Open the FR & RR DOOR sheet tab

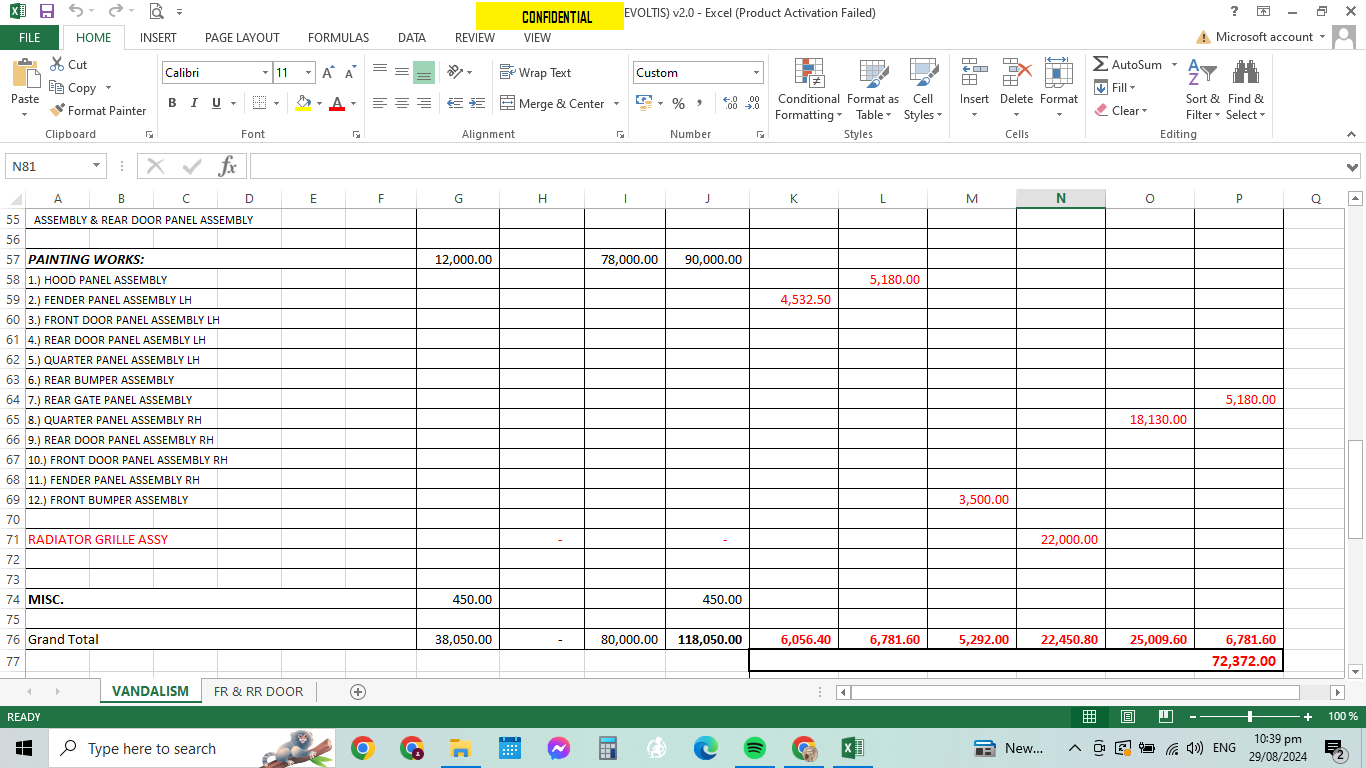click(x=258, y=691)
